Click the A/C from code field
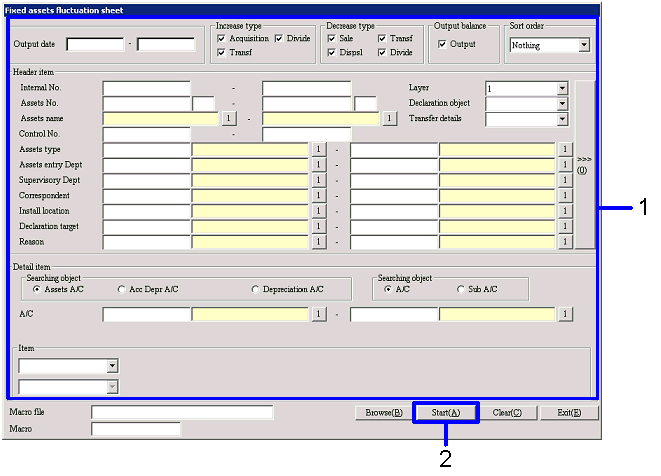Image resolution: width=661 pixels, height=476 pixels. tap(146, 315)
